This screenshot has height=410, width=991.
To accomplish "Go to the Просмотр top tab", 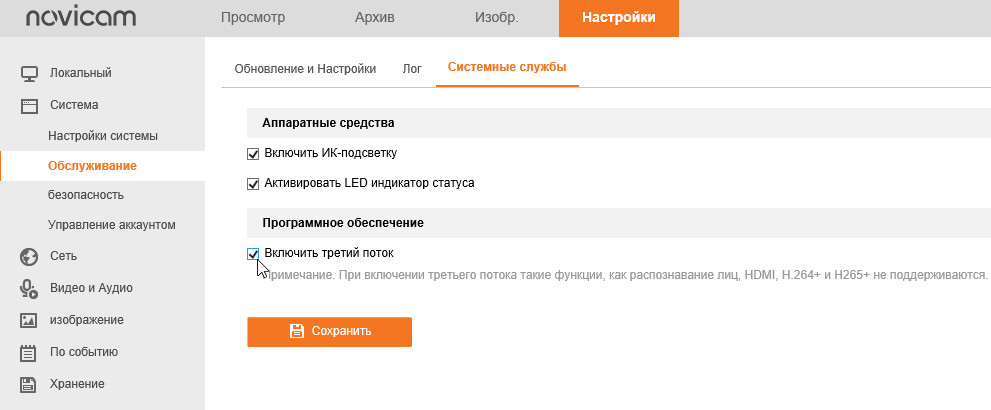I will coord(252,18).
